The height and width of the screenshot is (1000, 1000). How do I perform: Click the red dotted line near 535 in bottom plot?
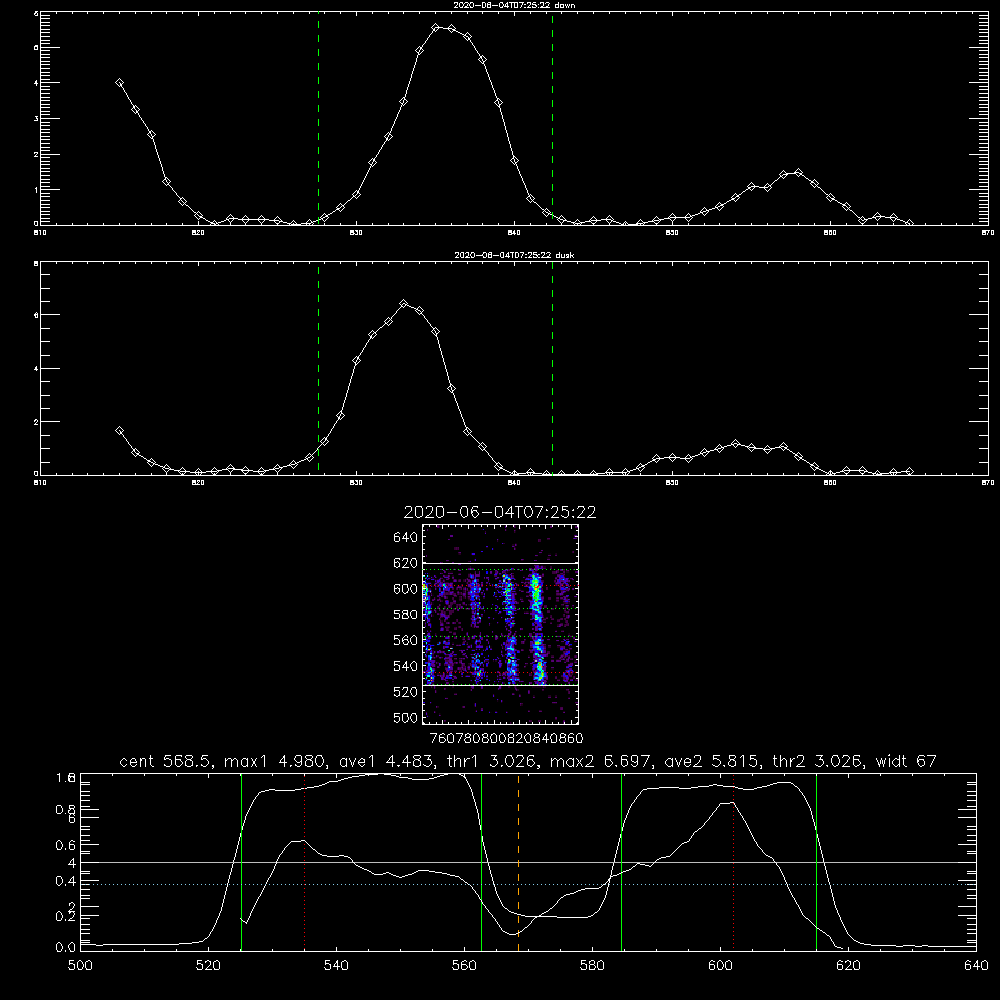point(305,862)
